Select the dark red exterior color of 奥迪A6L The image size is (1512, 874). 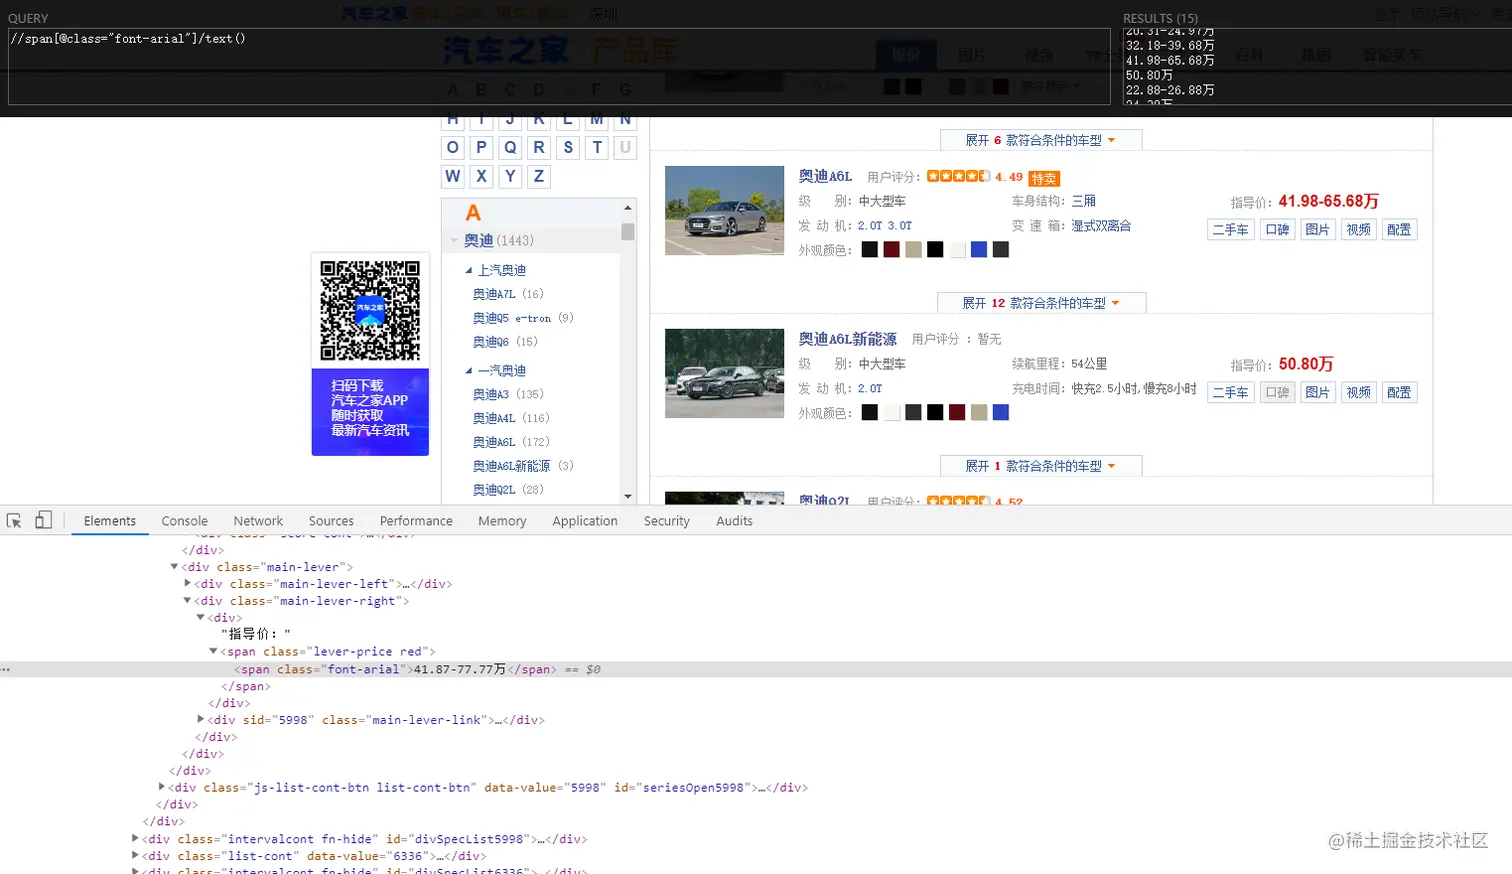point(891,250)
